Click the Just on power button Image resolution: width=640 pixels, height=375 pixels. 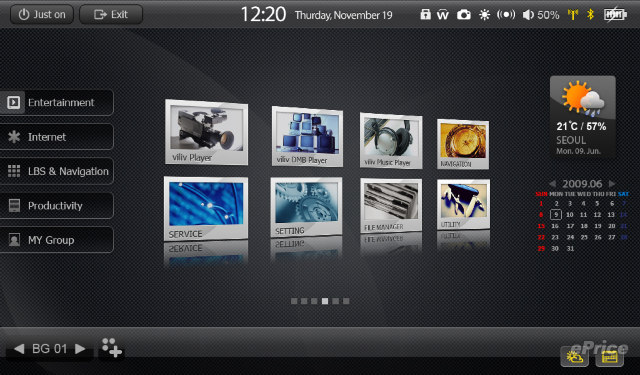point(42,14)
